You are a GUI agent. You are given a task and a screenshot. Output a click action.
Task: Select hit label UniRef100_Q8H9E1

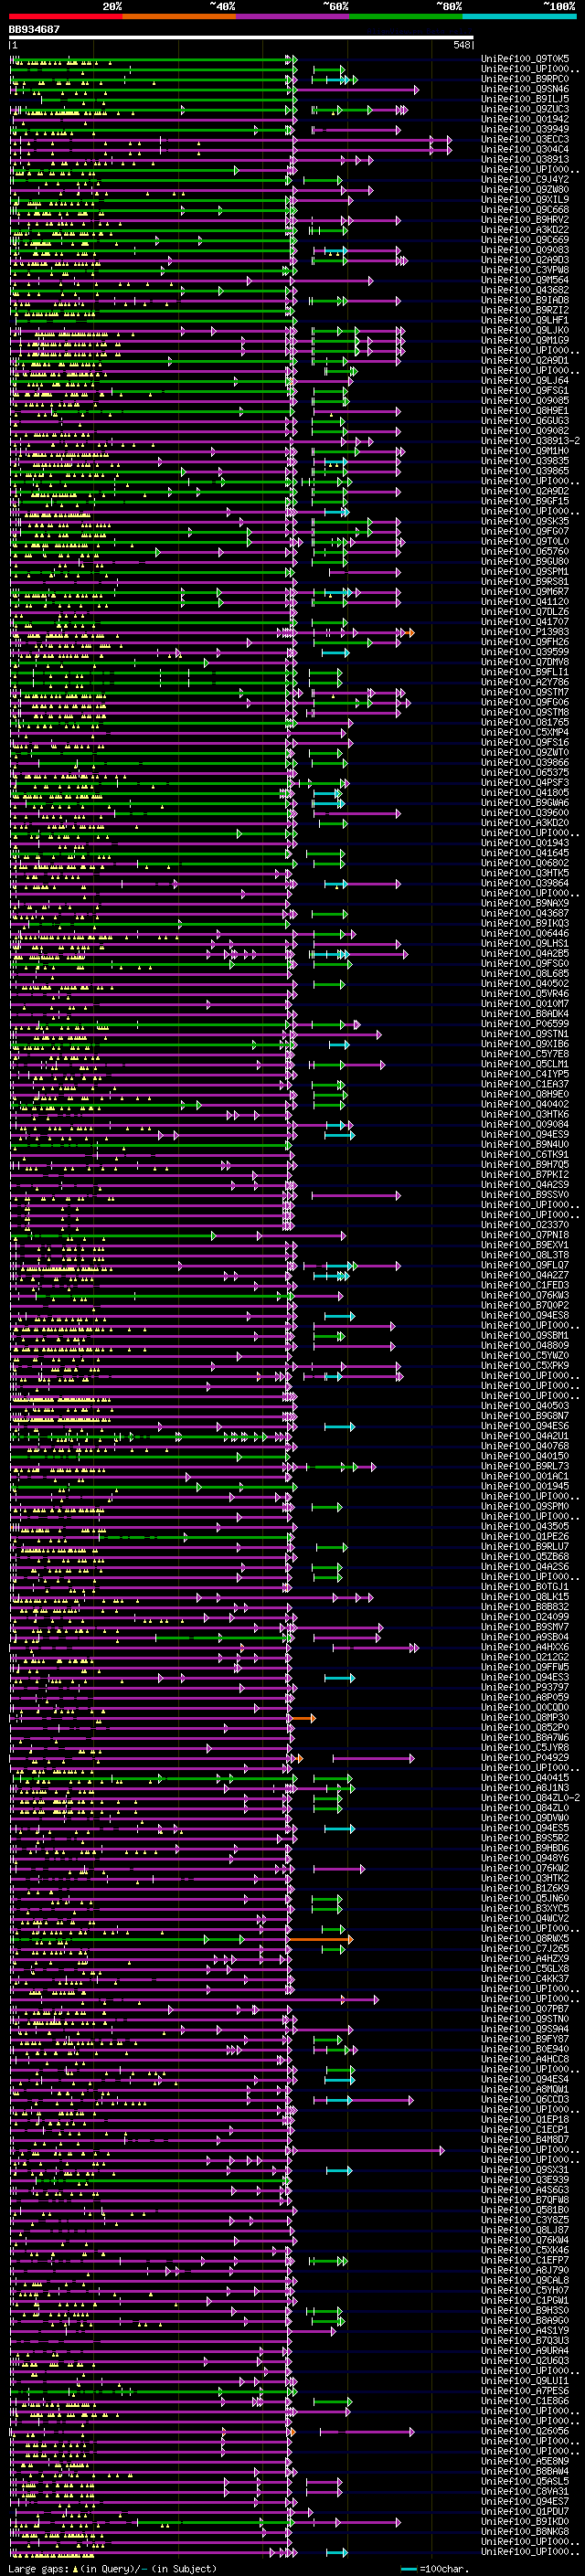[x=525, y=410]
